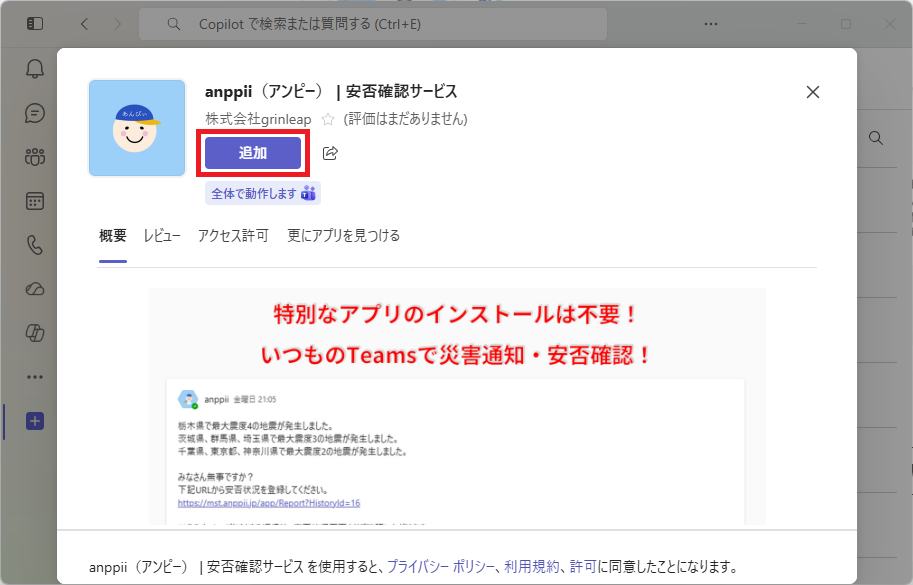Open settings and more ellipsis in title bar

(711, 24)
